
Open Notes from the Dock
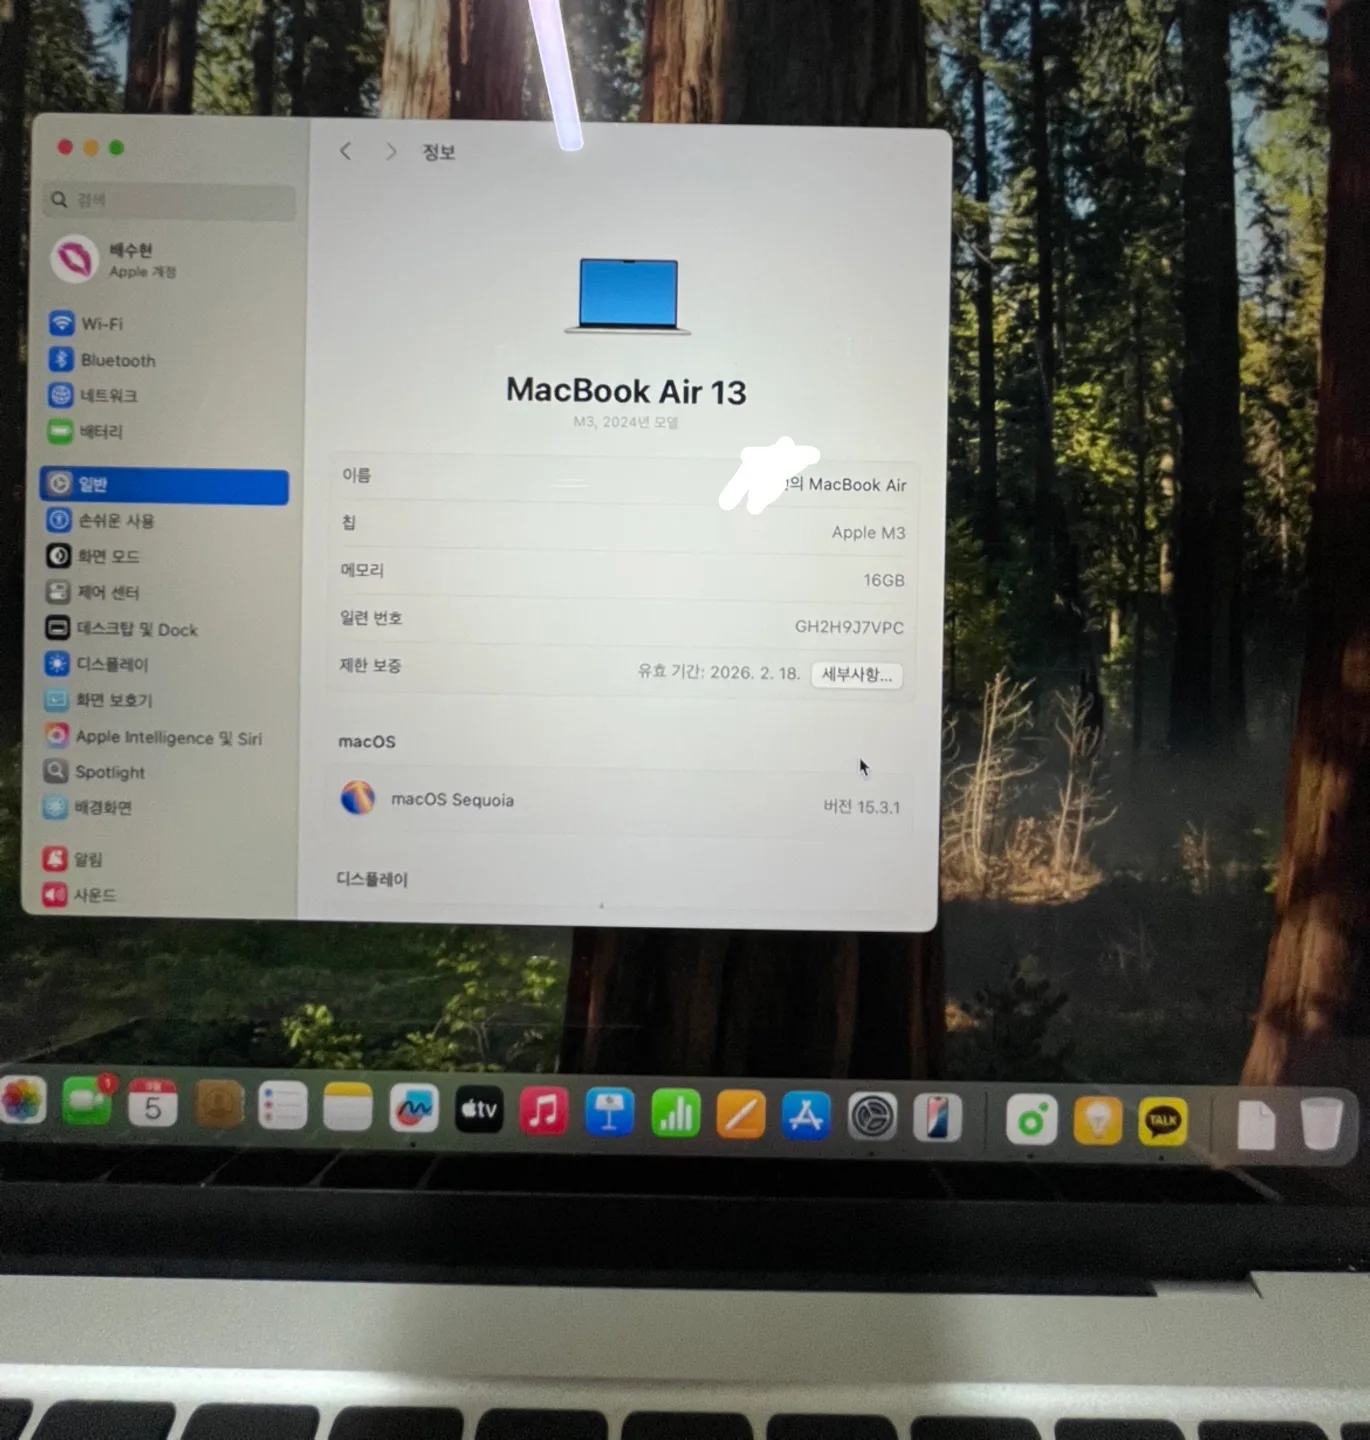[348, 1108]
